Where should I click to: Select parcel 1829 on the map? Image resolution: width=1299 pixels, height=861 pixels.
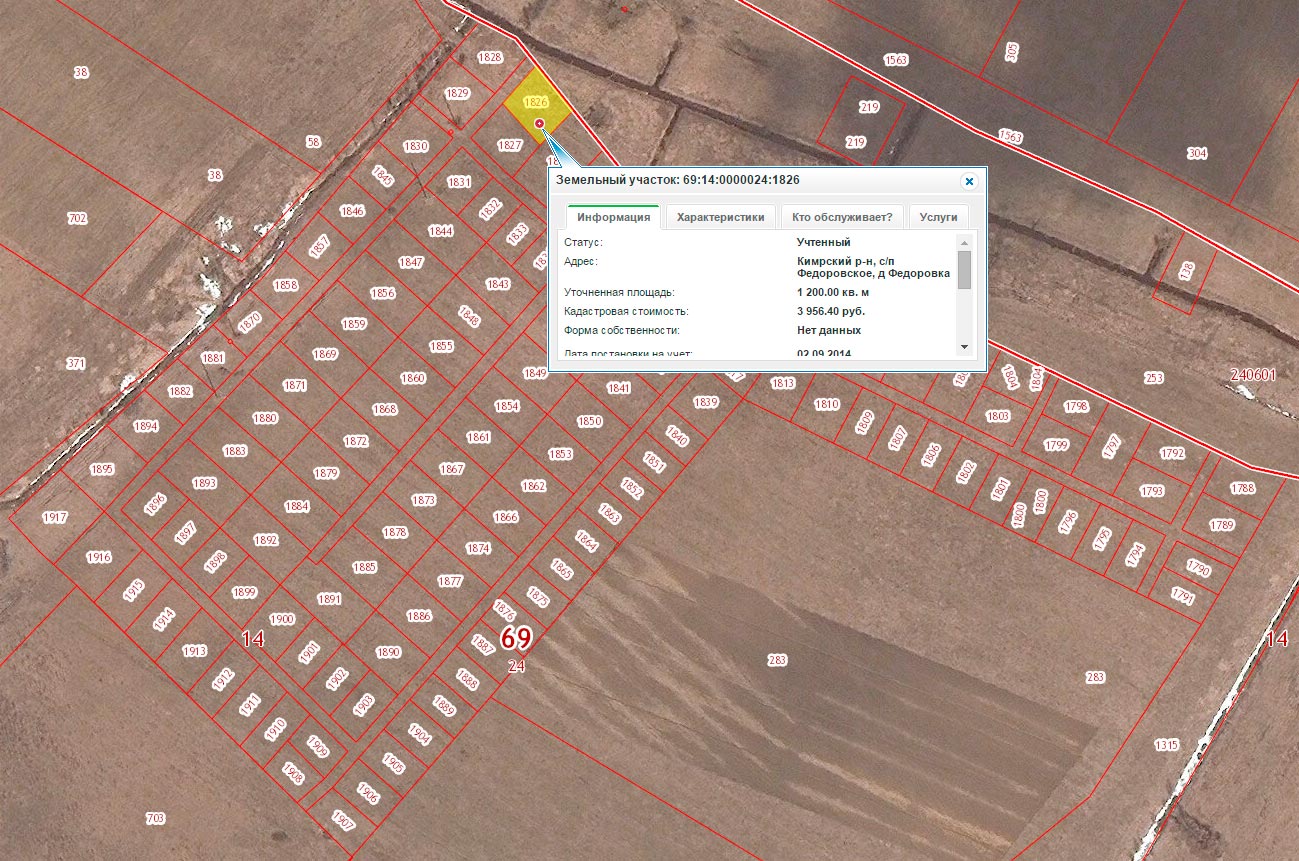point(458,93)
